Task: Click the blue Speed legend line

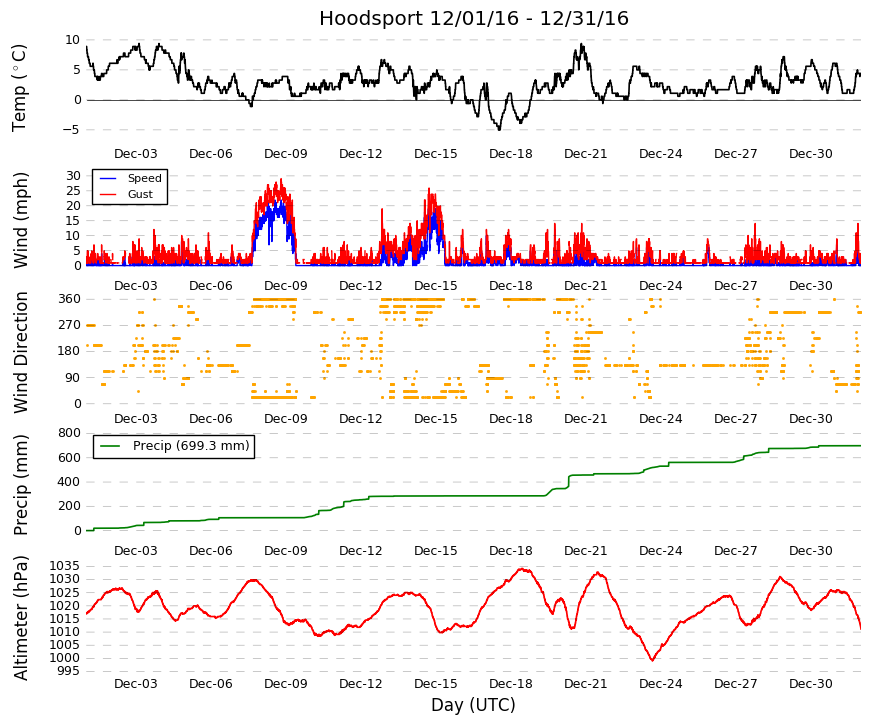Action: tap(108, 178)
